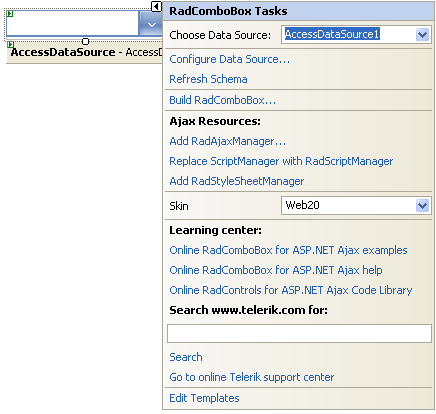The height and width of the screenshot is (414, 436).
Task: Open the RadComboBox design-time dropdown arrow
Action: pyautogui.click(x=152, y=23)
